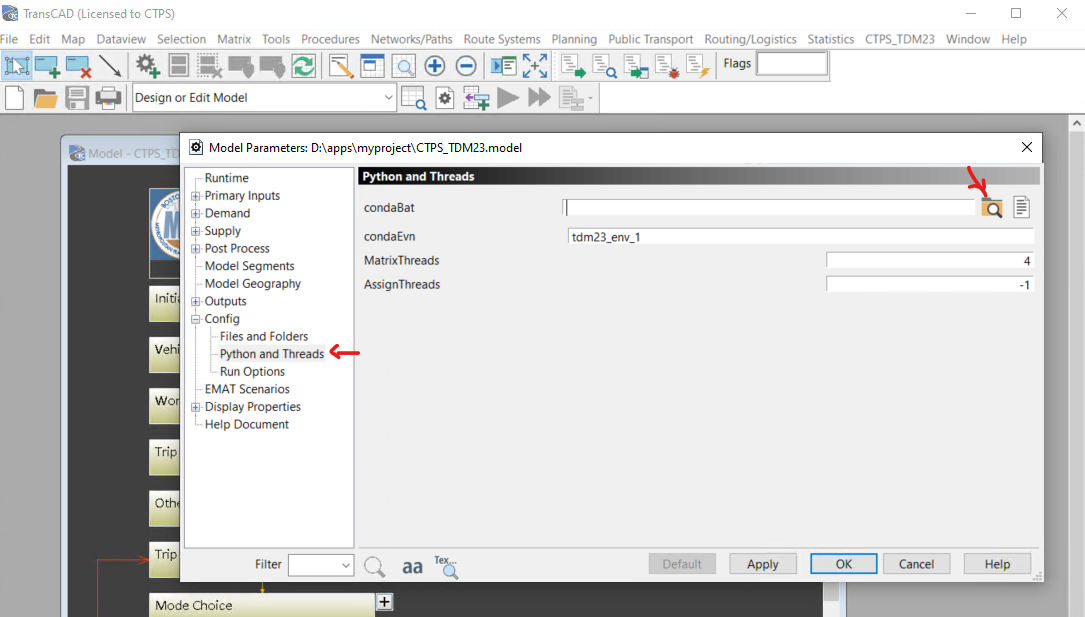1085x617 pixels.
Task: Open the File menu
Action: point(9,39)
